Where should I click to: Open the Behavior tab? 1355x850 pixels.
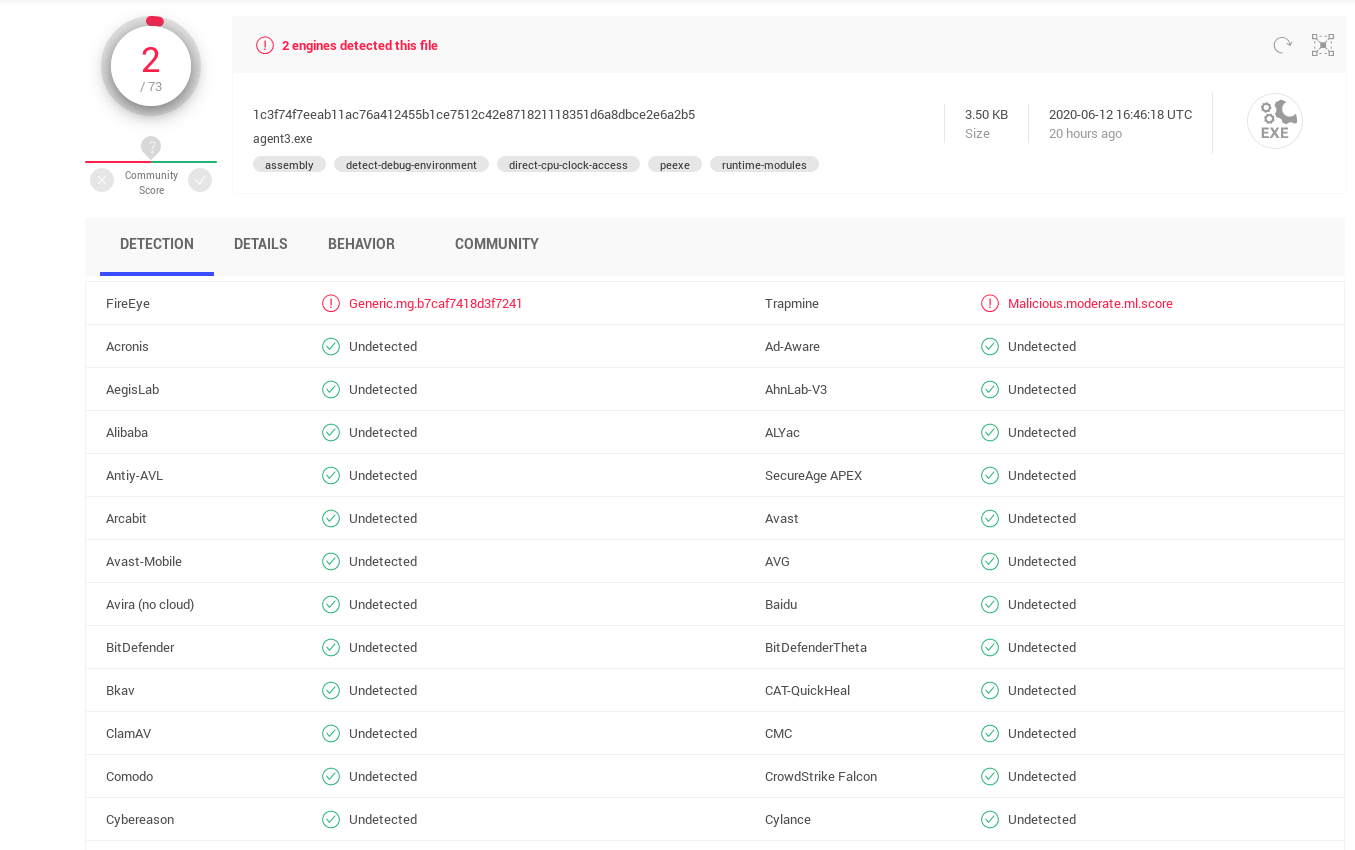(x=361, y=244)
